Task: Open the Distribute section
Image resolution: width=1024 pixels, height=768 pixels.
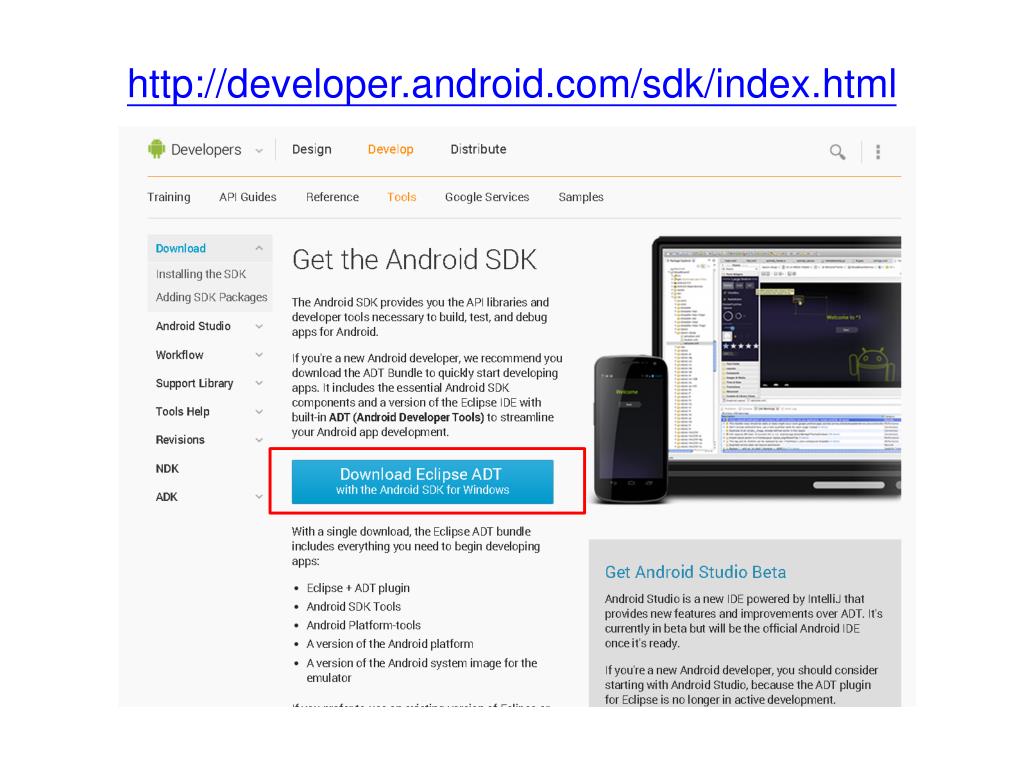Action: 479,150
